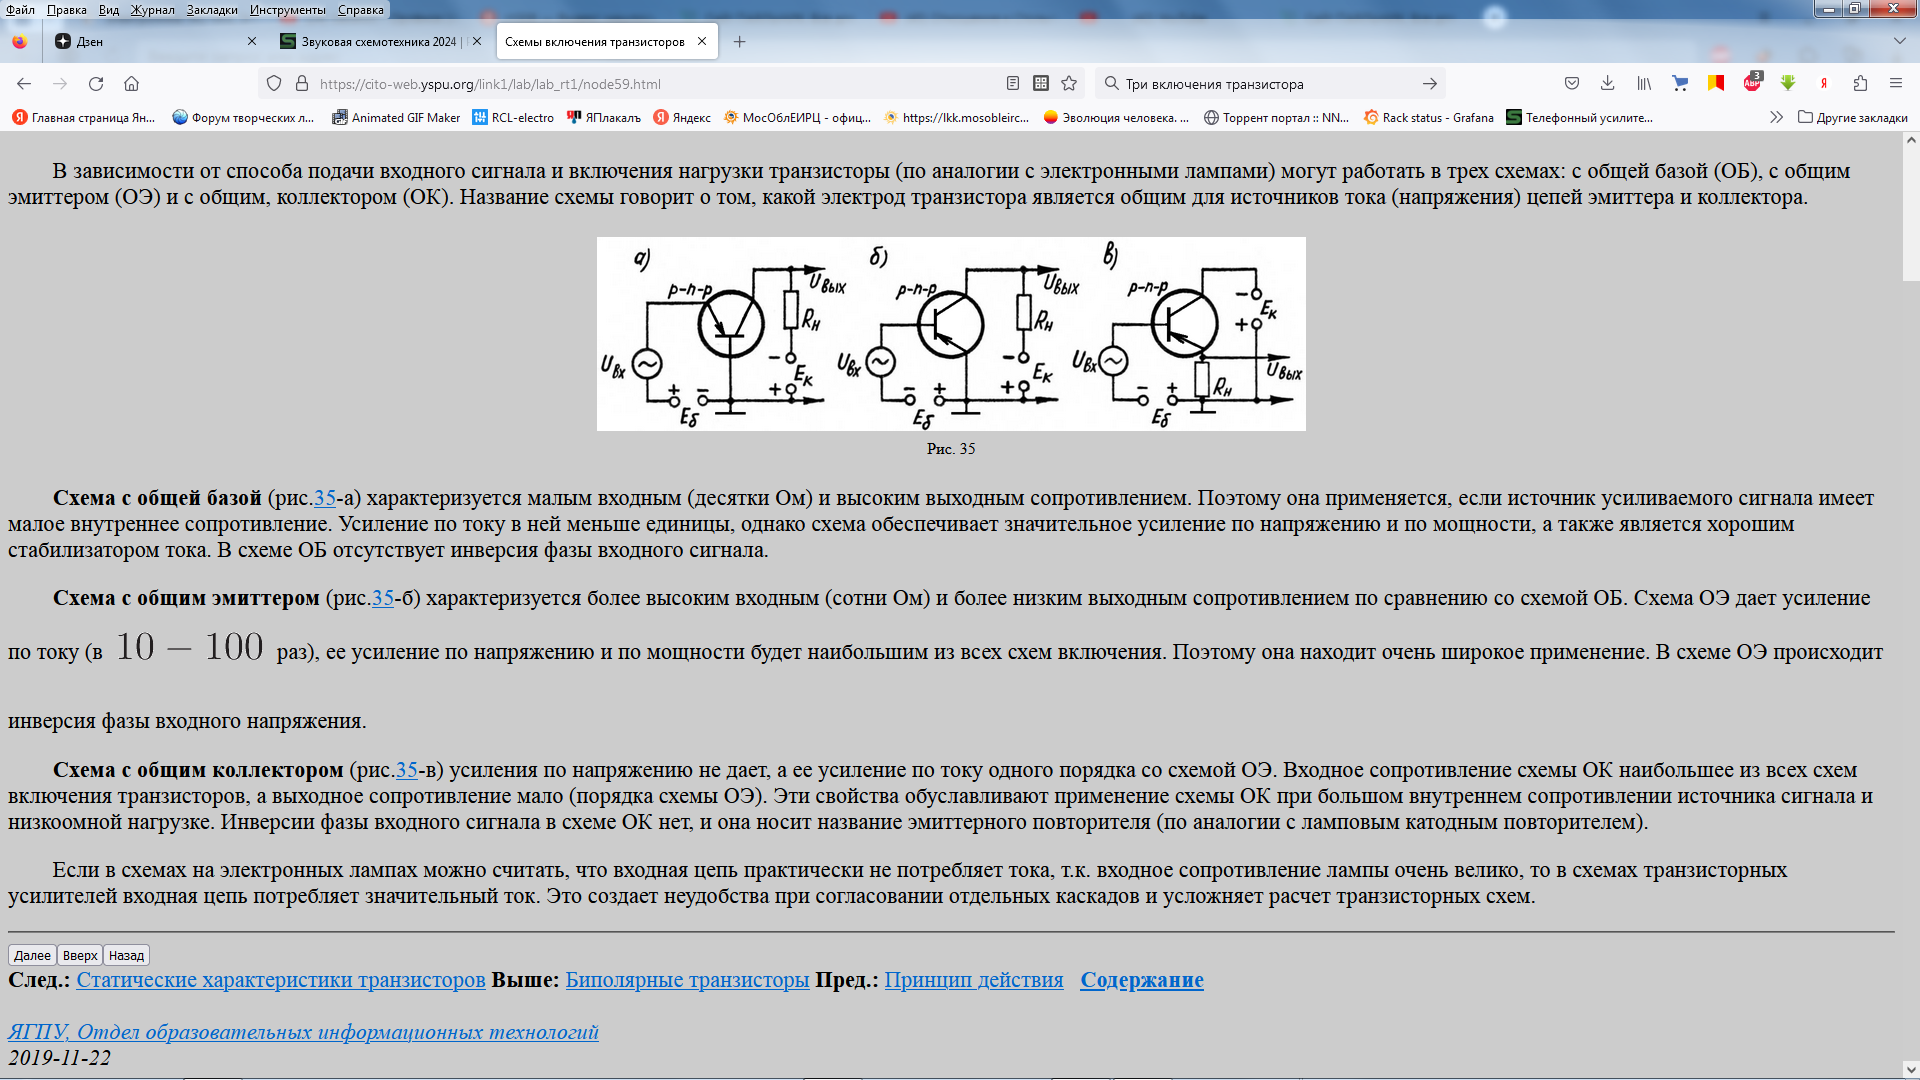Open the Закладки menu
Viewport: 1920px width, 1080px height.
click(x=211, y=9)
